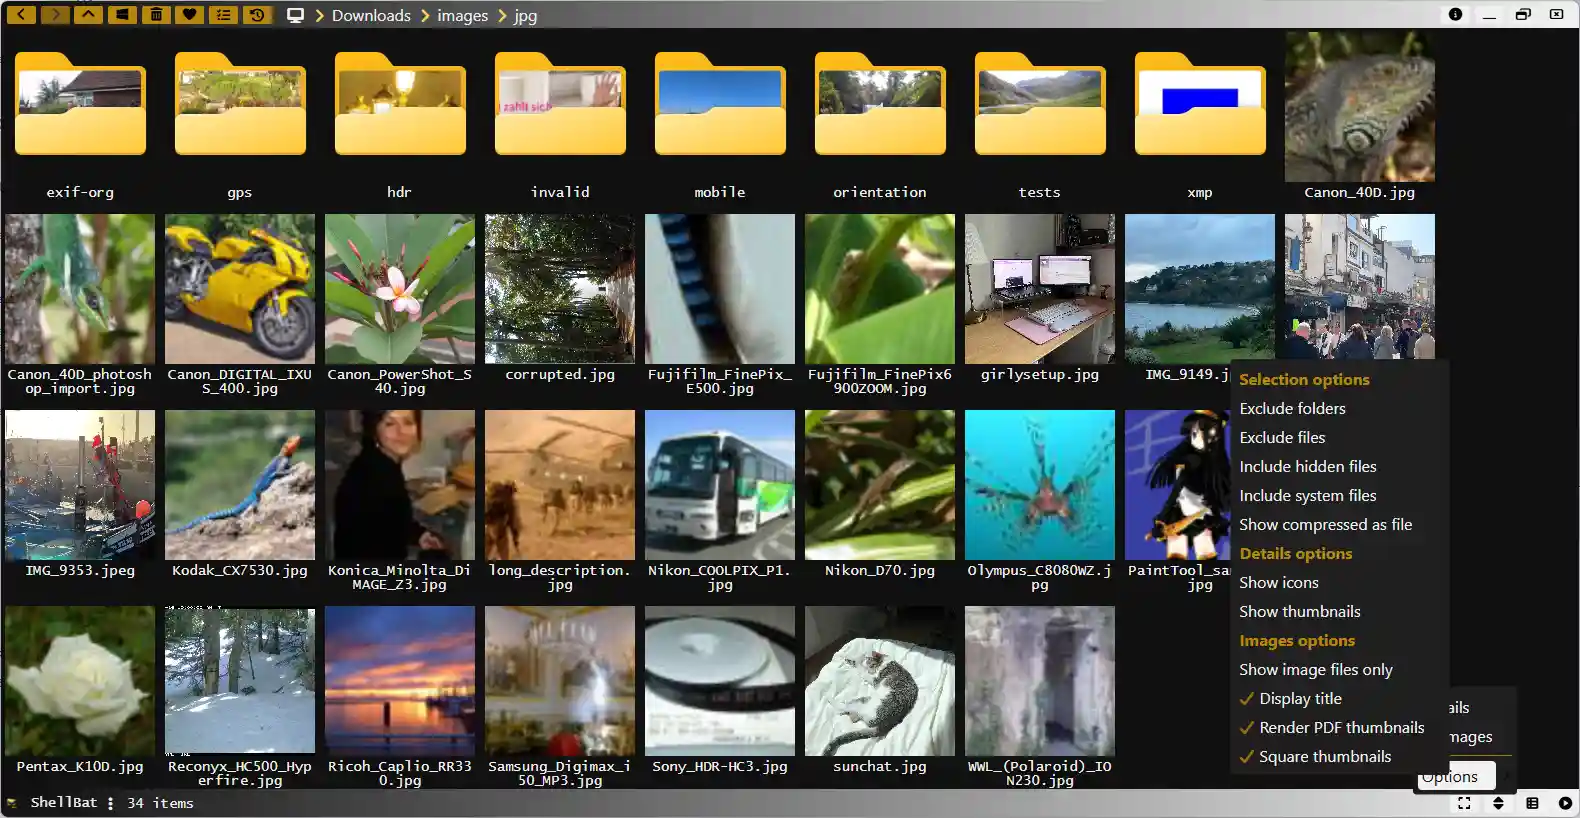The image size is (1580, 818).
Task: Select Canon_PowerShot_S40.jpg flower thumbnail
Action: (400, 289)
